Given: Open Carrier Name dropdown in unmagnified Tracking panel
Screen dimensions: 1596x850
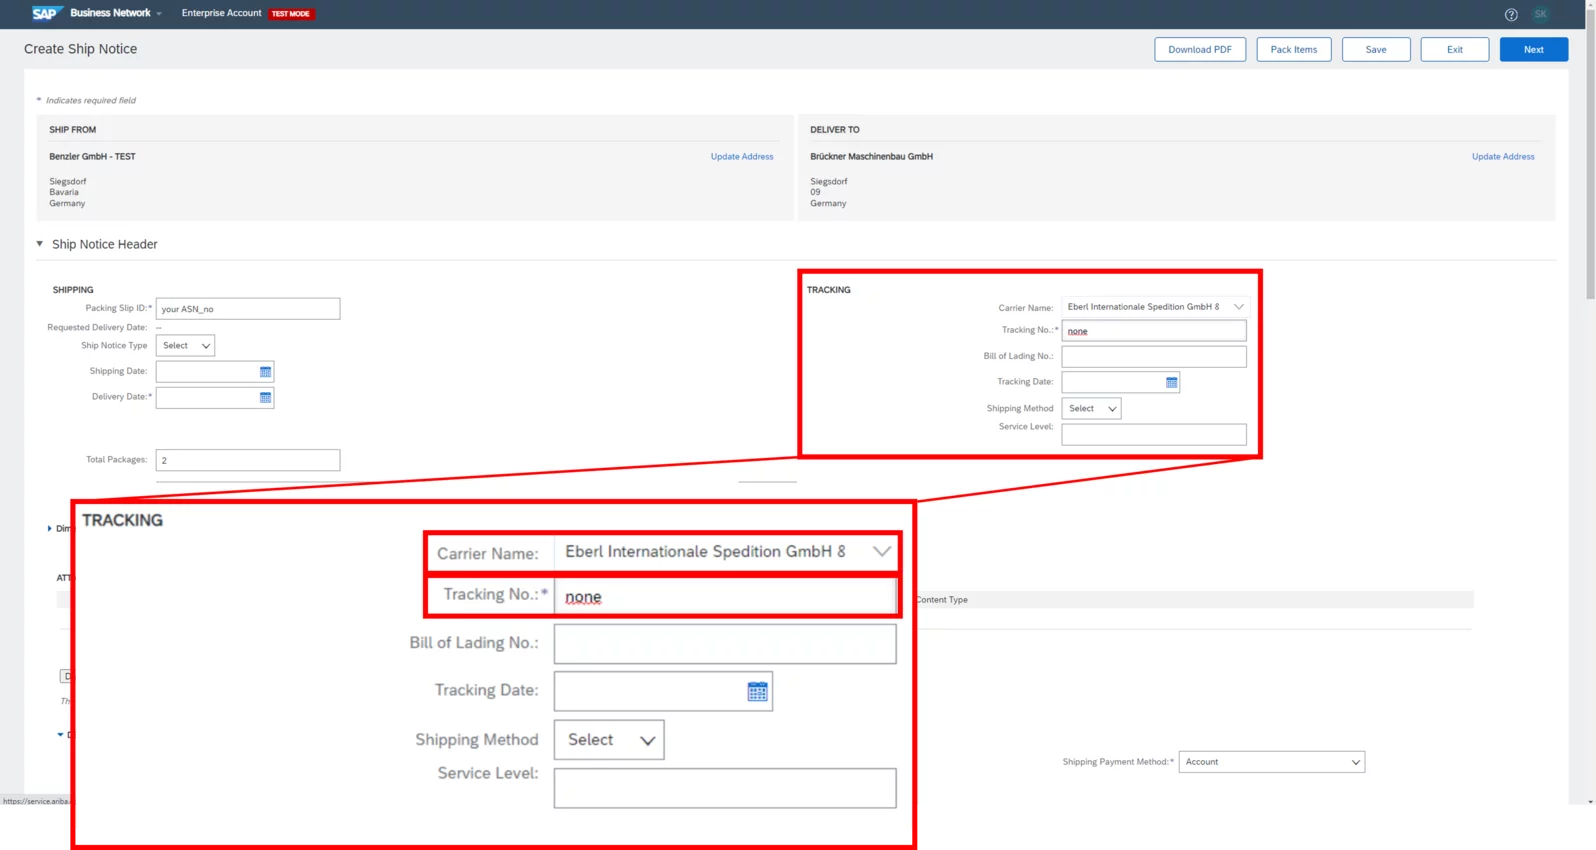Looking at the screenshot, I should coord(1154,307).
